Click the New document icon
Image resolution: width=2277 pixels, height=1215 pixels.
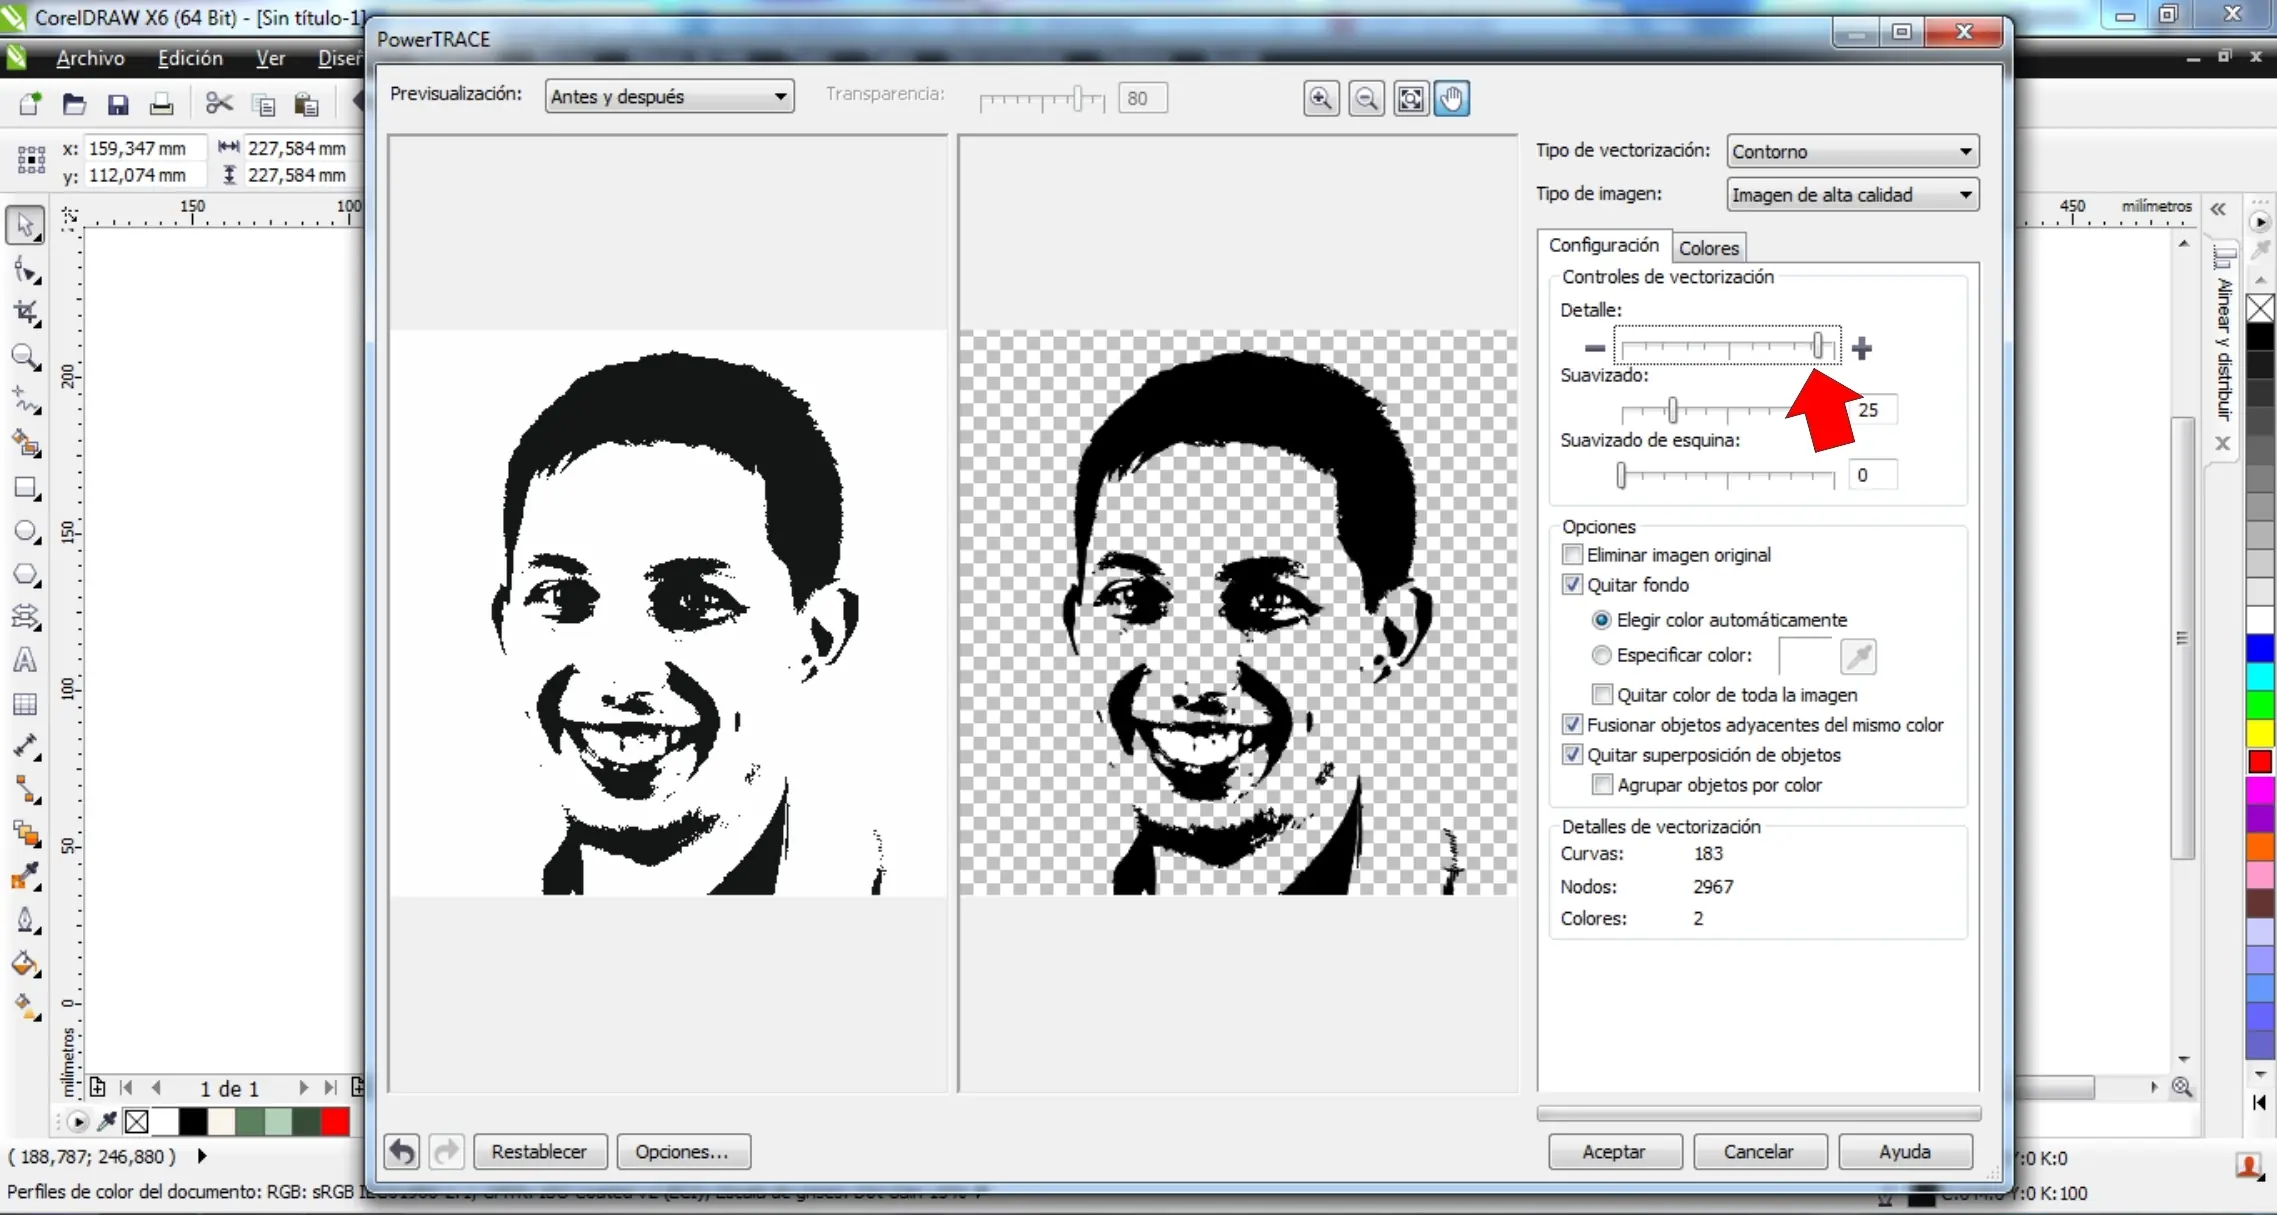(30, 104)
